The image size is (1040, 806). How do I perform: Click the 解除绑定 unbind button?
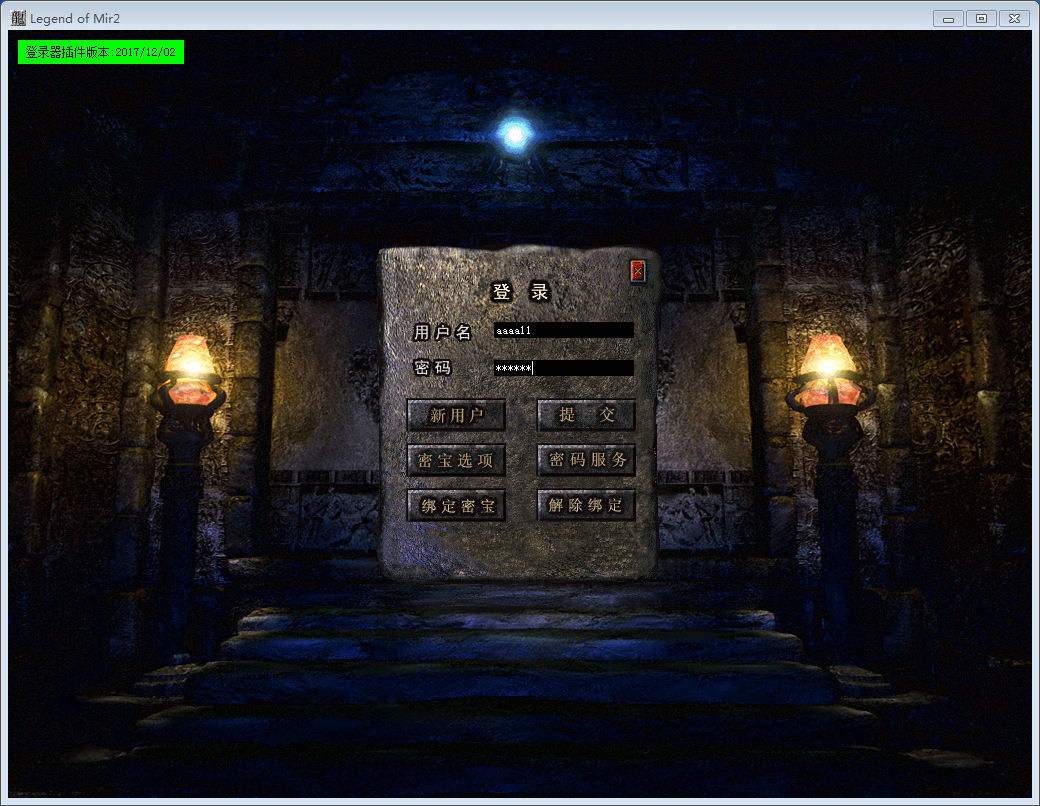tap(586, 505)
